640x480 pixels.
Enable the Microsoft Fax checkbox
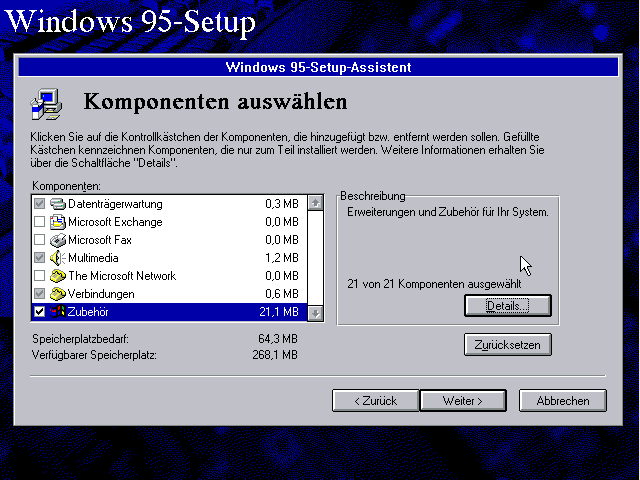39,239
